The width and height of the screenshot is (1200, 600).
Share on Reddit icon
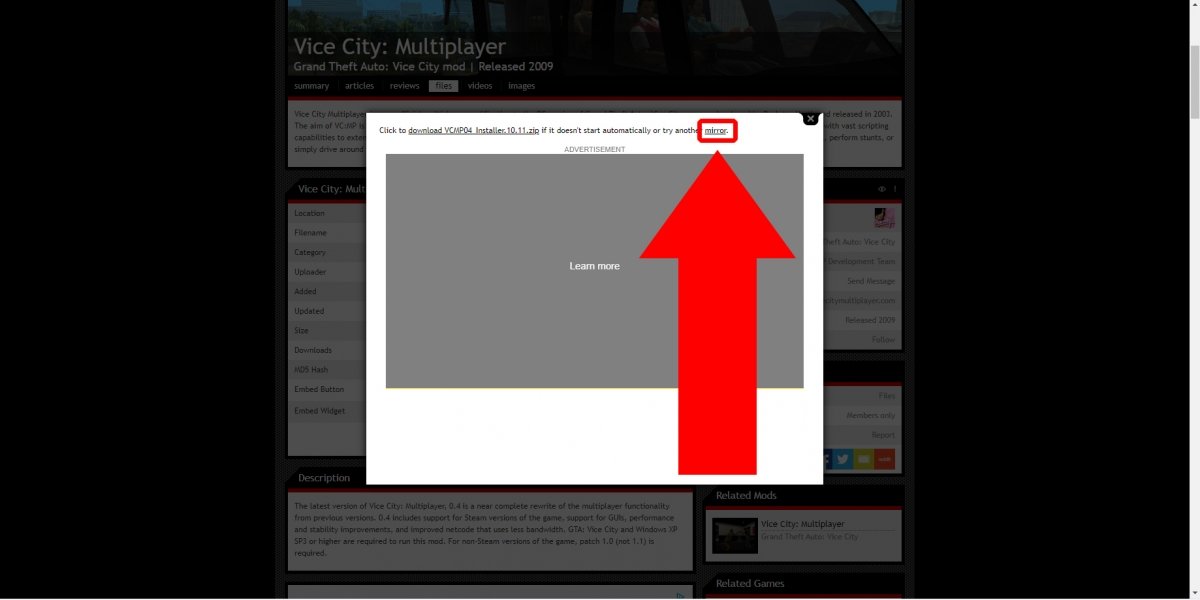point(884,459)
